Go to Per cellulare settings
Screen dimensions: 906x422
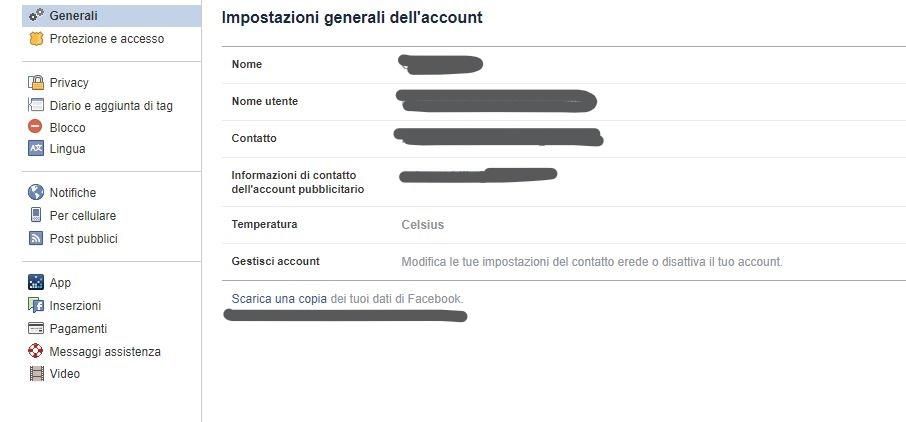[x=82, y=216]
